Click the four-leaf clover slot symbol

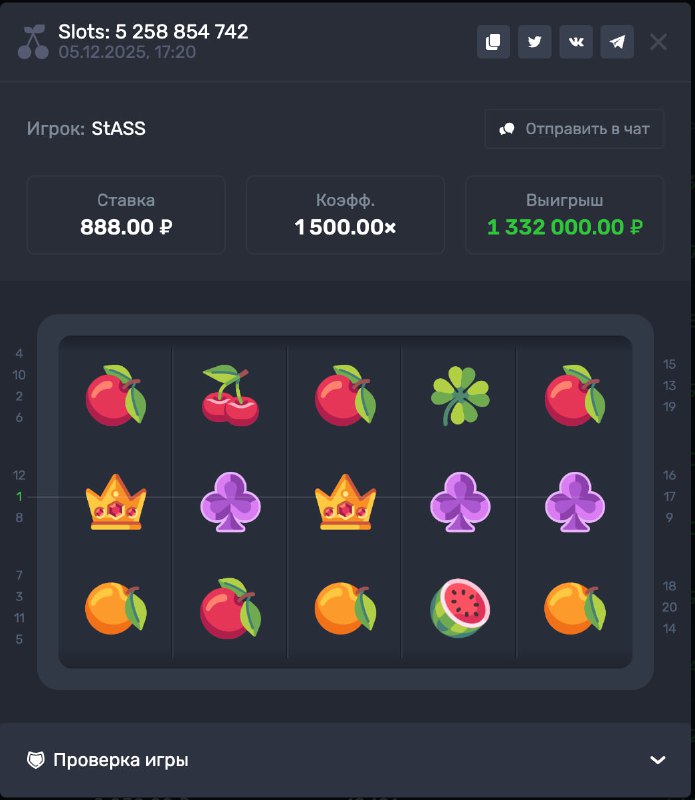click(x=459, y=396)
